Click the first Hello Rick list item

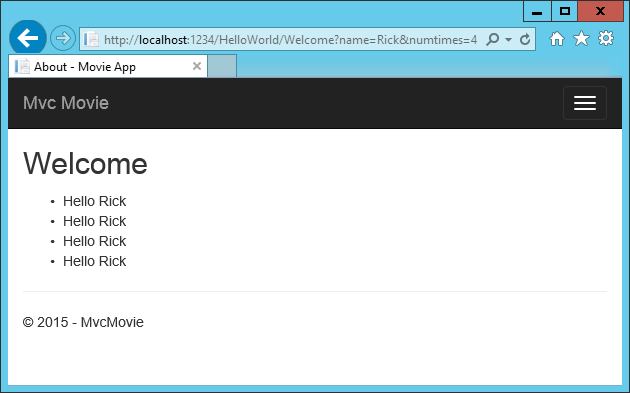click(94, 201)
